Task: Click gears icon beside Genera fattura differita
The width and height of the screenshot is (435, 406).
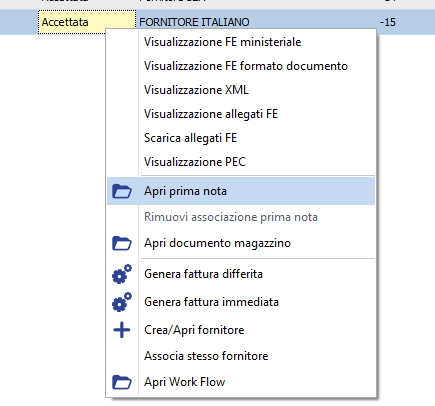Action: click(x=122, y=274)
